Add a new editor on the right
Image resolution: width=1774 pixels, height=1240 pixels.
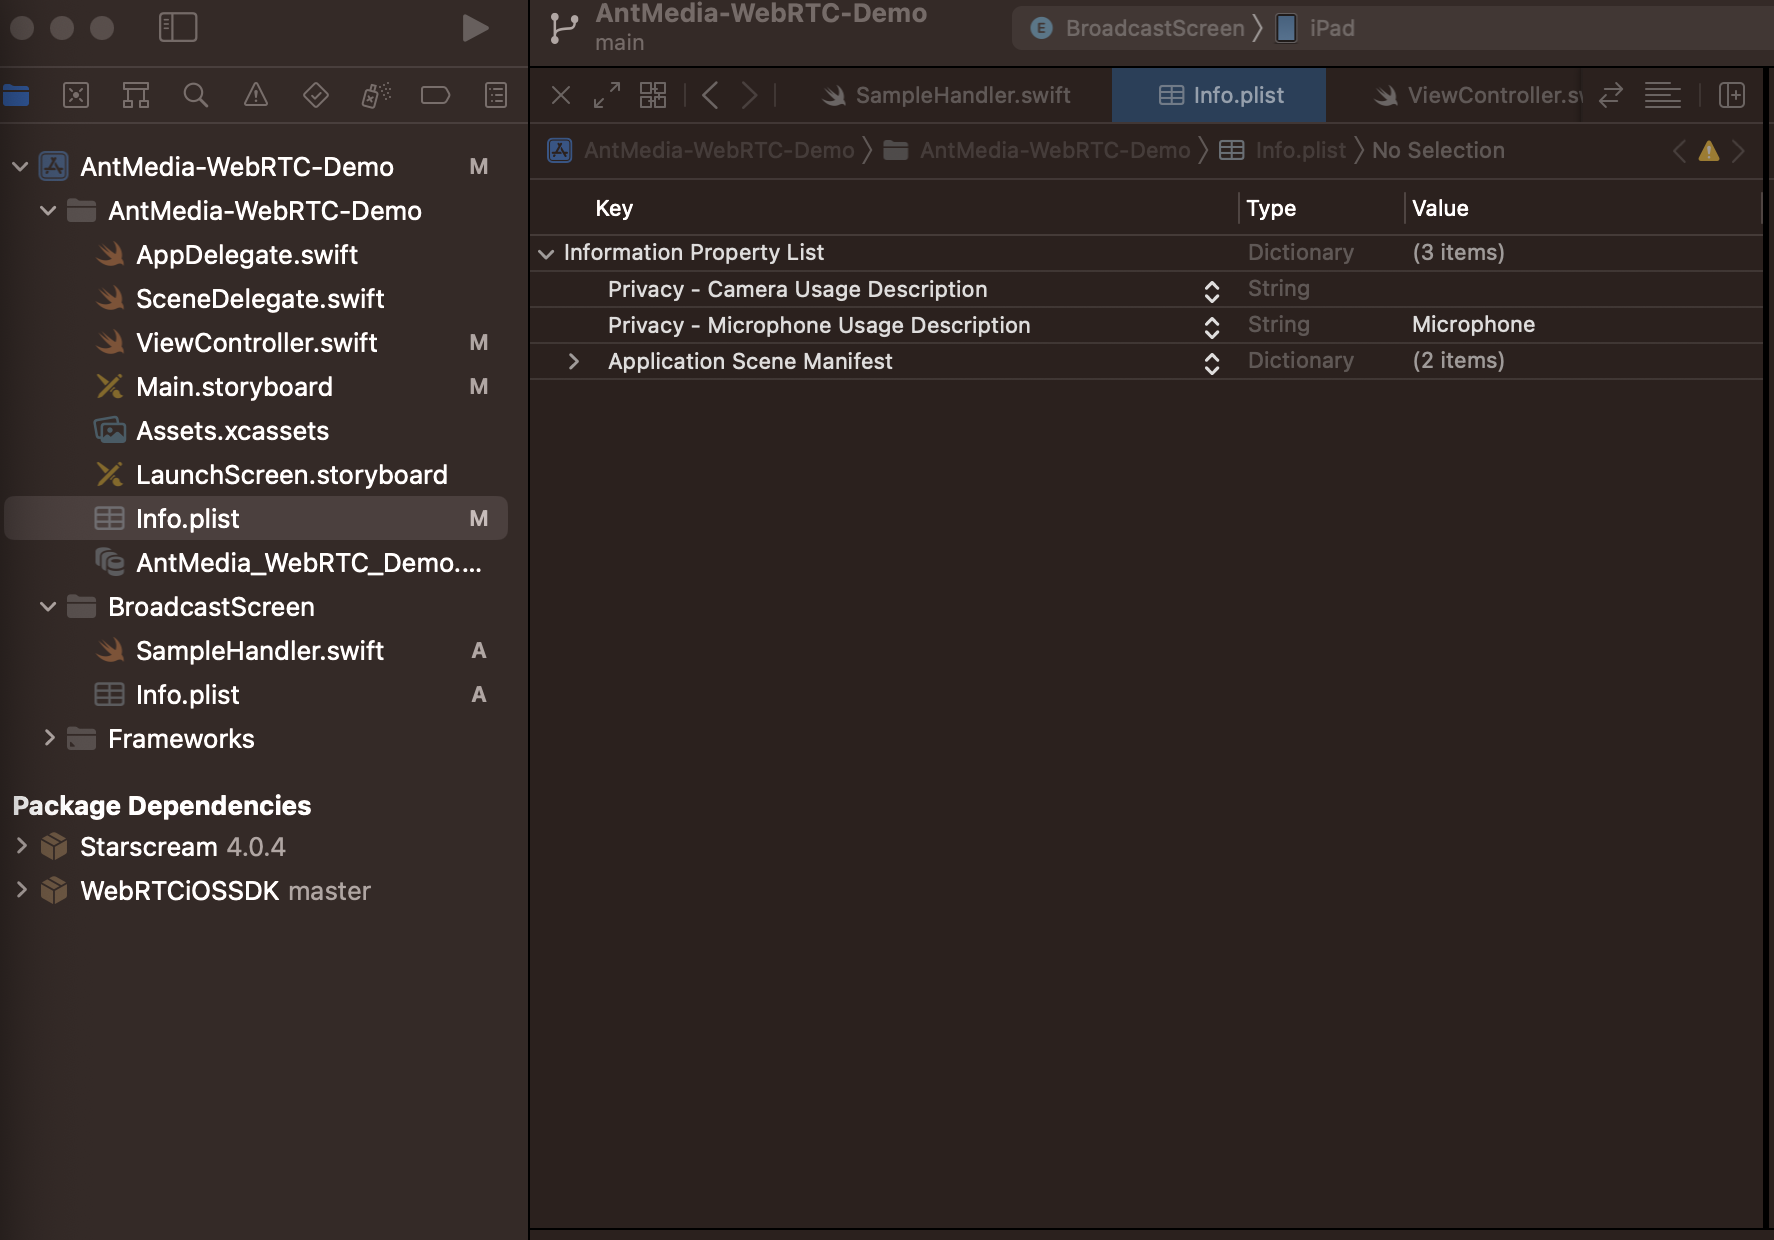tap(1732, 95)
